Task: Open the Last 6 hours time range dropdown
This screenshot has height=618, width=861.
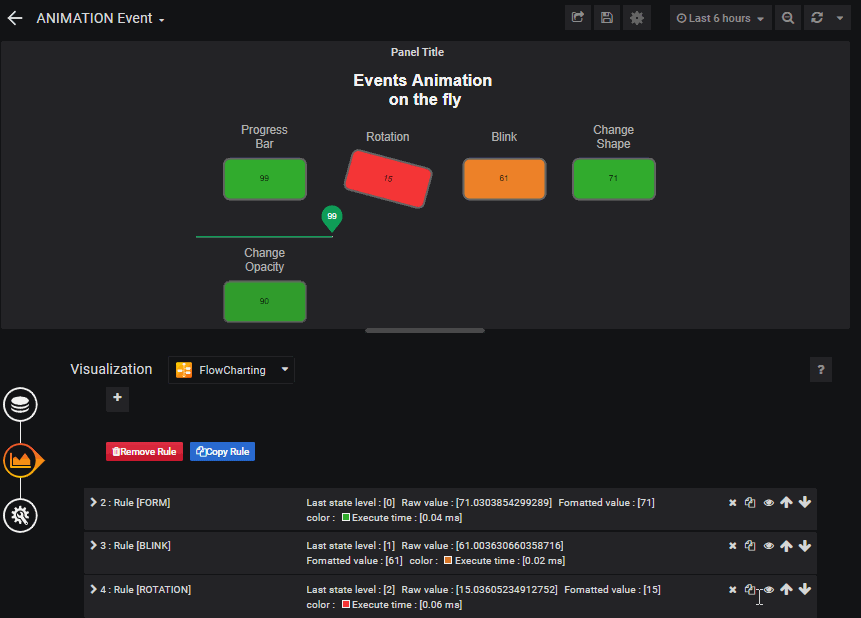Action: click(718, 17)
